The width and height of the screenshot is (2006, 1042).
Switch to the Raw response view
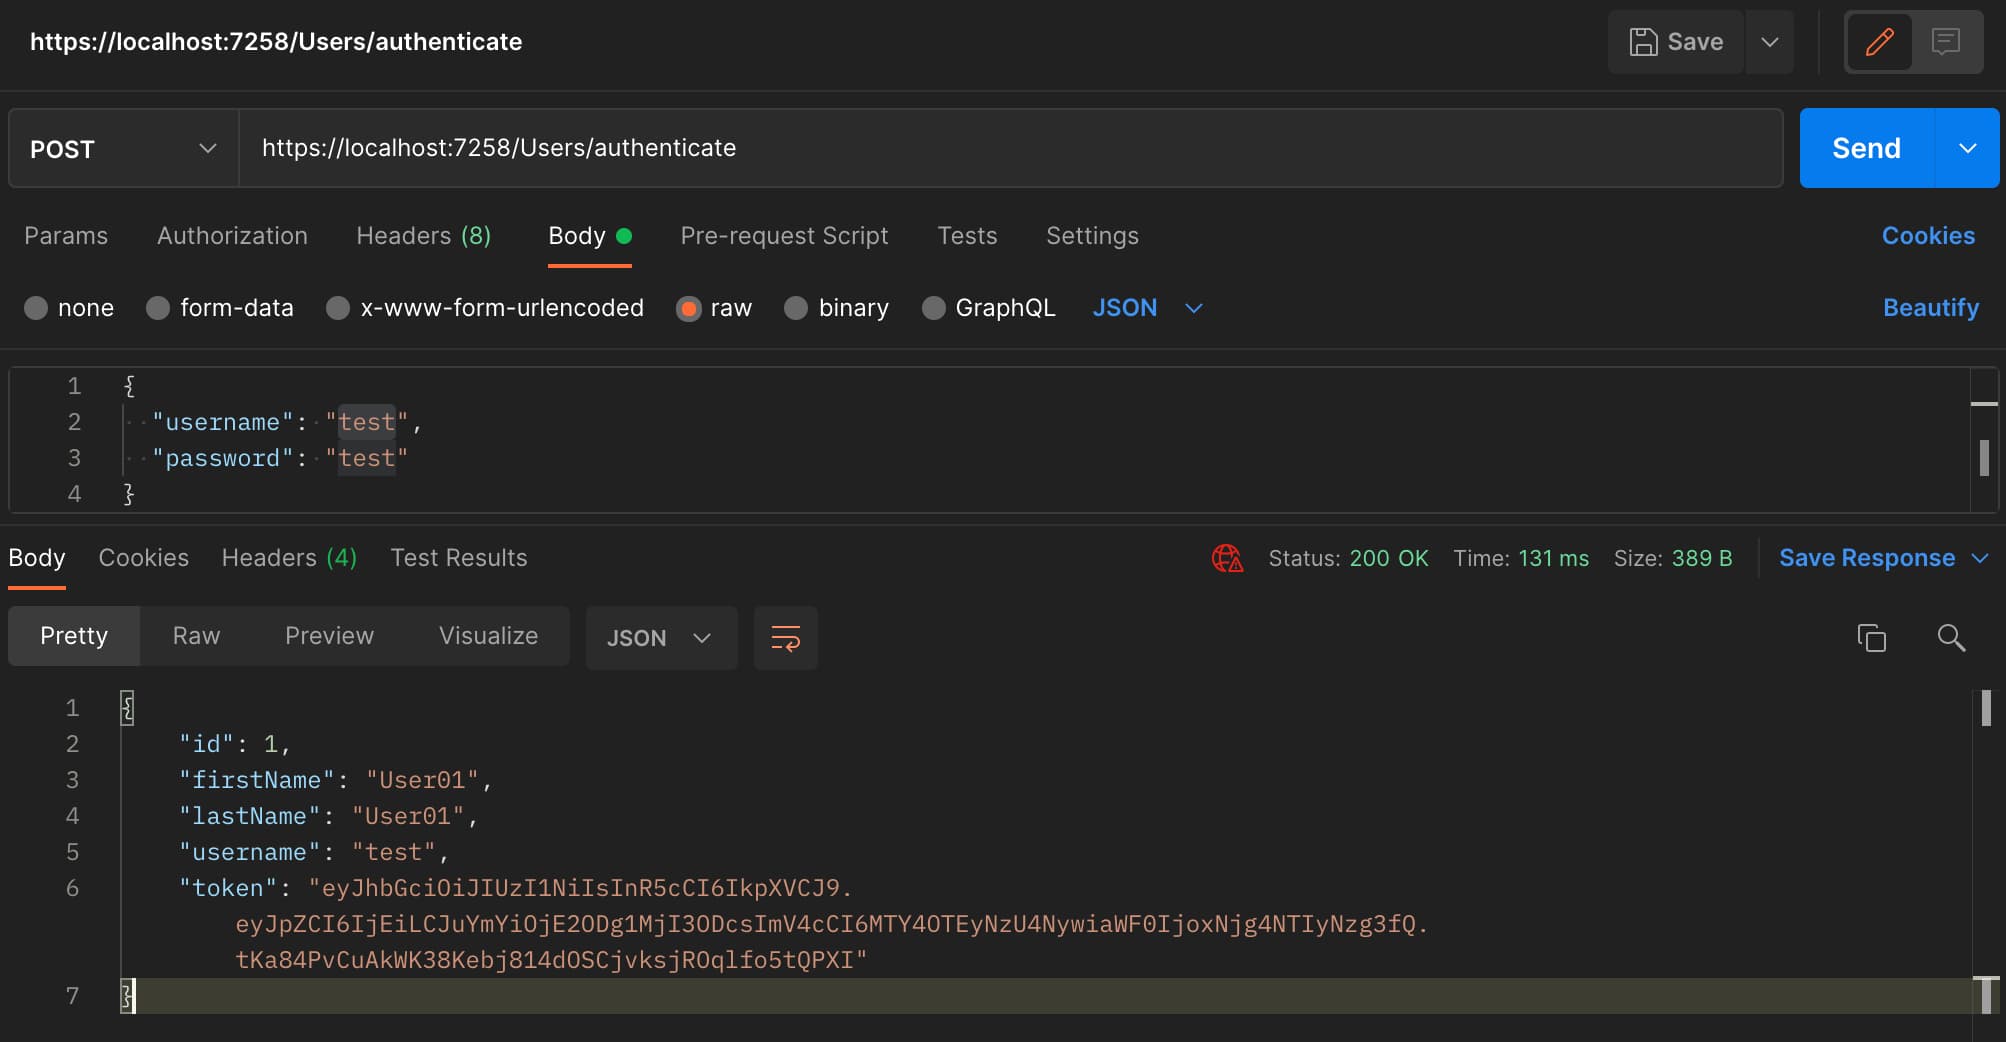click(x=196, y=636)
